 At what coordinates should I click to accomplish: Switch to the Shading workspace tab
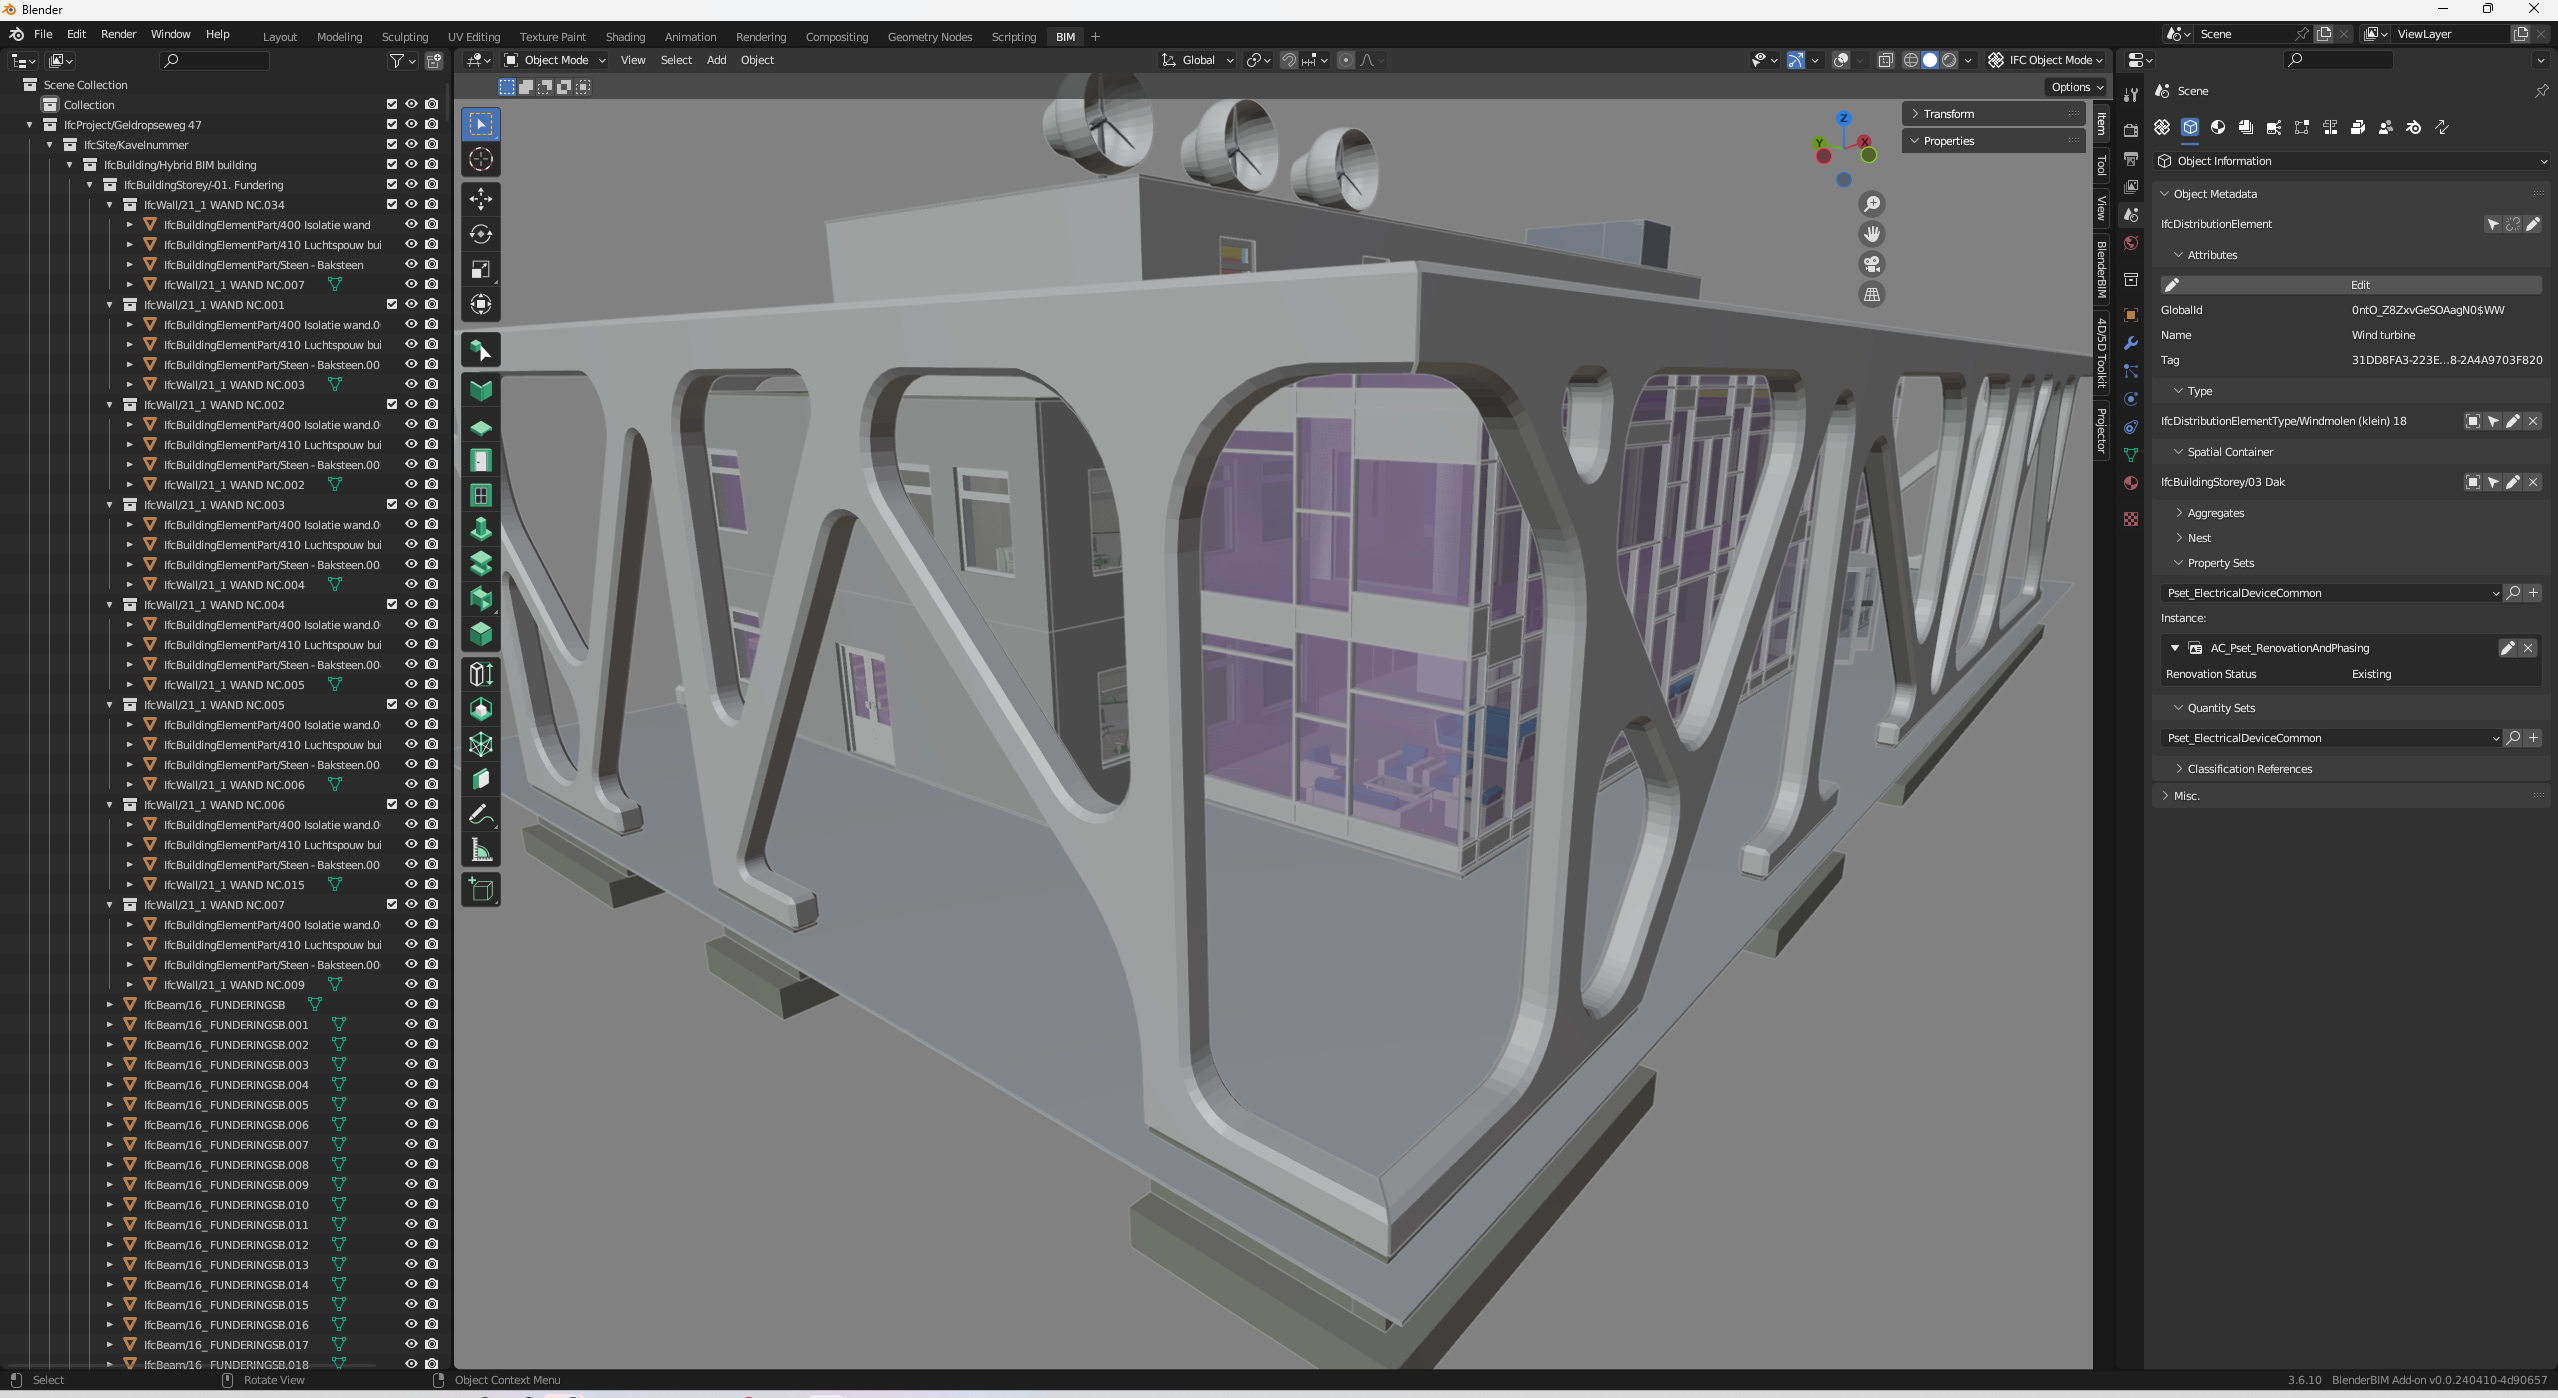point(624,36)
